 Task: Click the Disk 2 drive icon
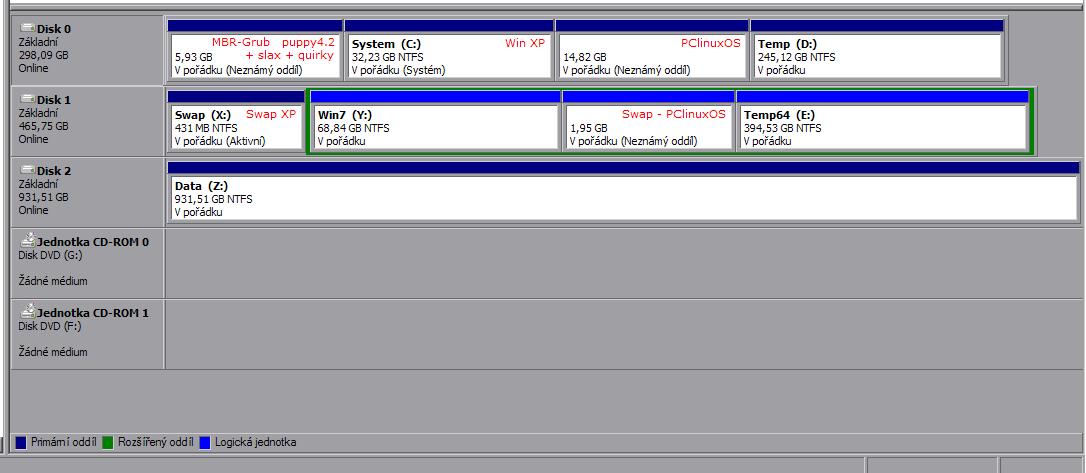coord(28,169)
